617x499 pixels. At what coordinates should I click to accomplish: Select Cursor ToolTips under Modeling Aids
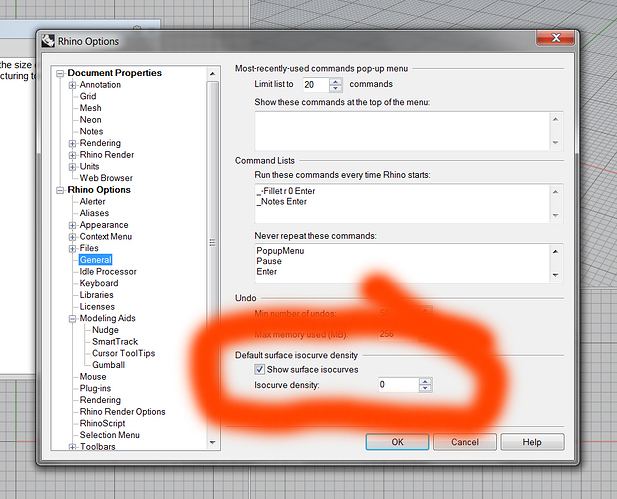click(x=124, y=353)
